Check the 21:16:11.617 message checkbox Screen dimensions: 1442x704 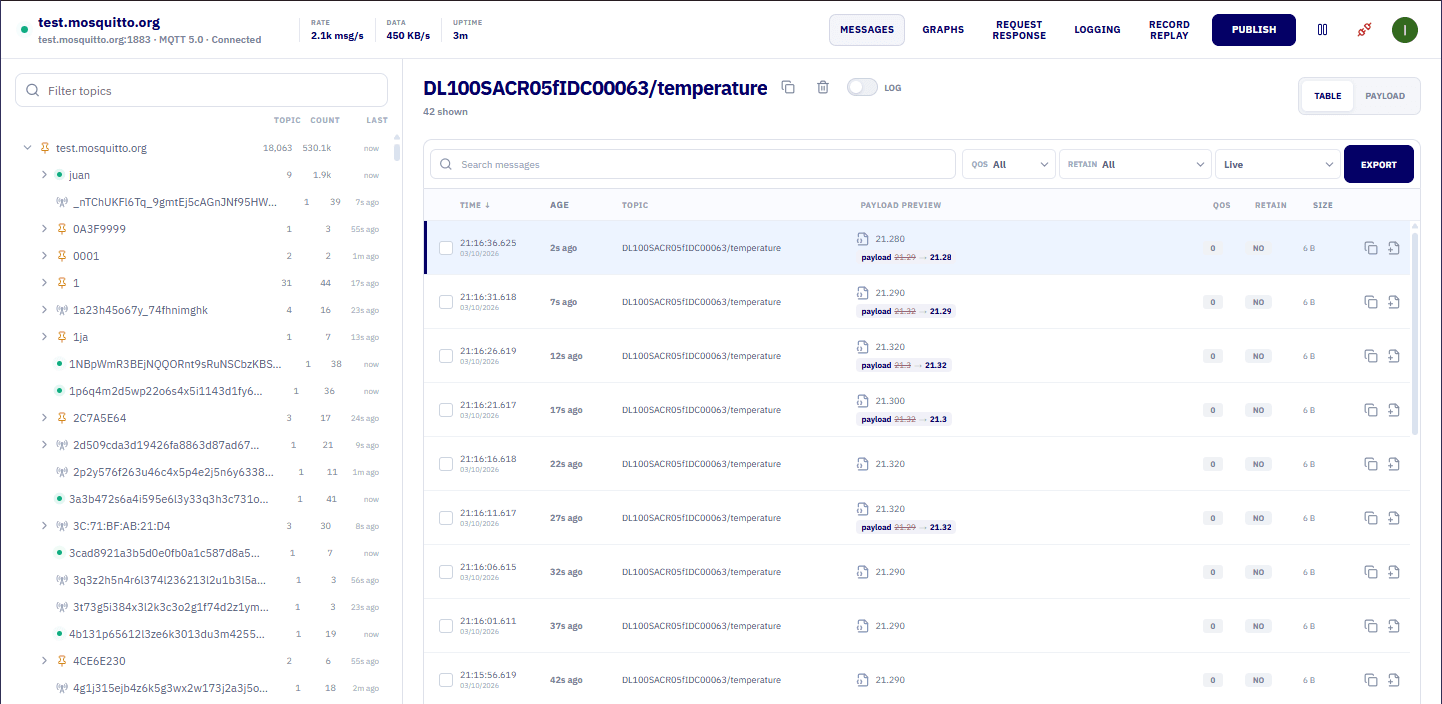pyautogui.click(x=446, y=518)
